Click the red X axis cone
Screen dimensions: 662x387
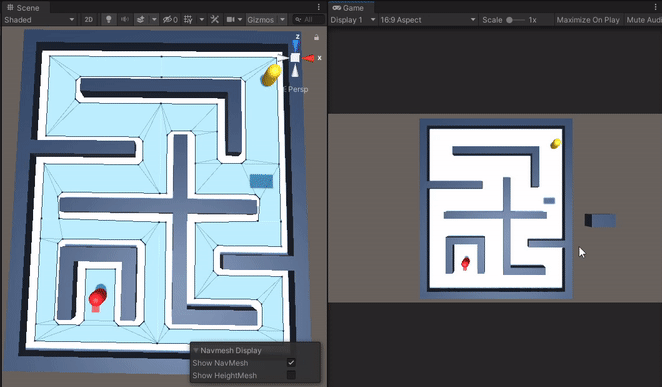point(309,58)
